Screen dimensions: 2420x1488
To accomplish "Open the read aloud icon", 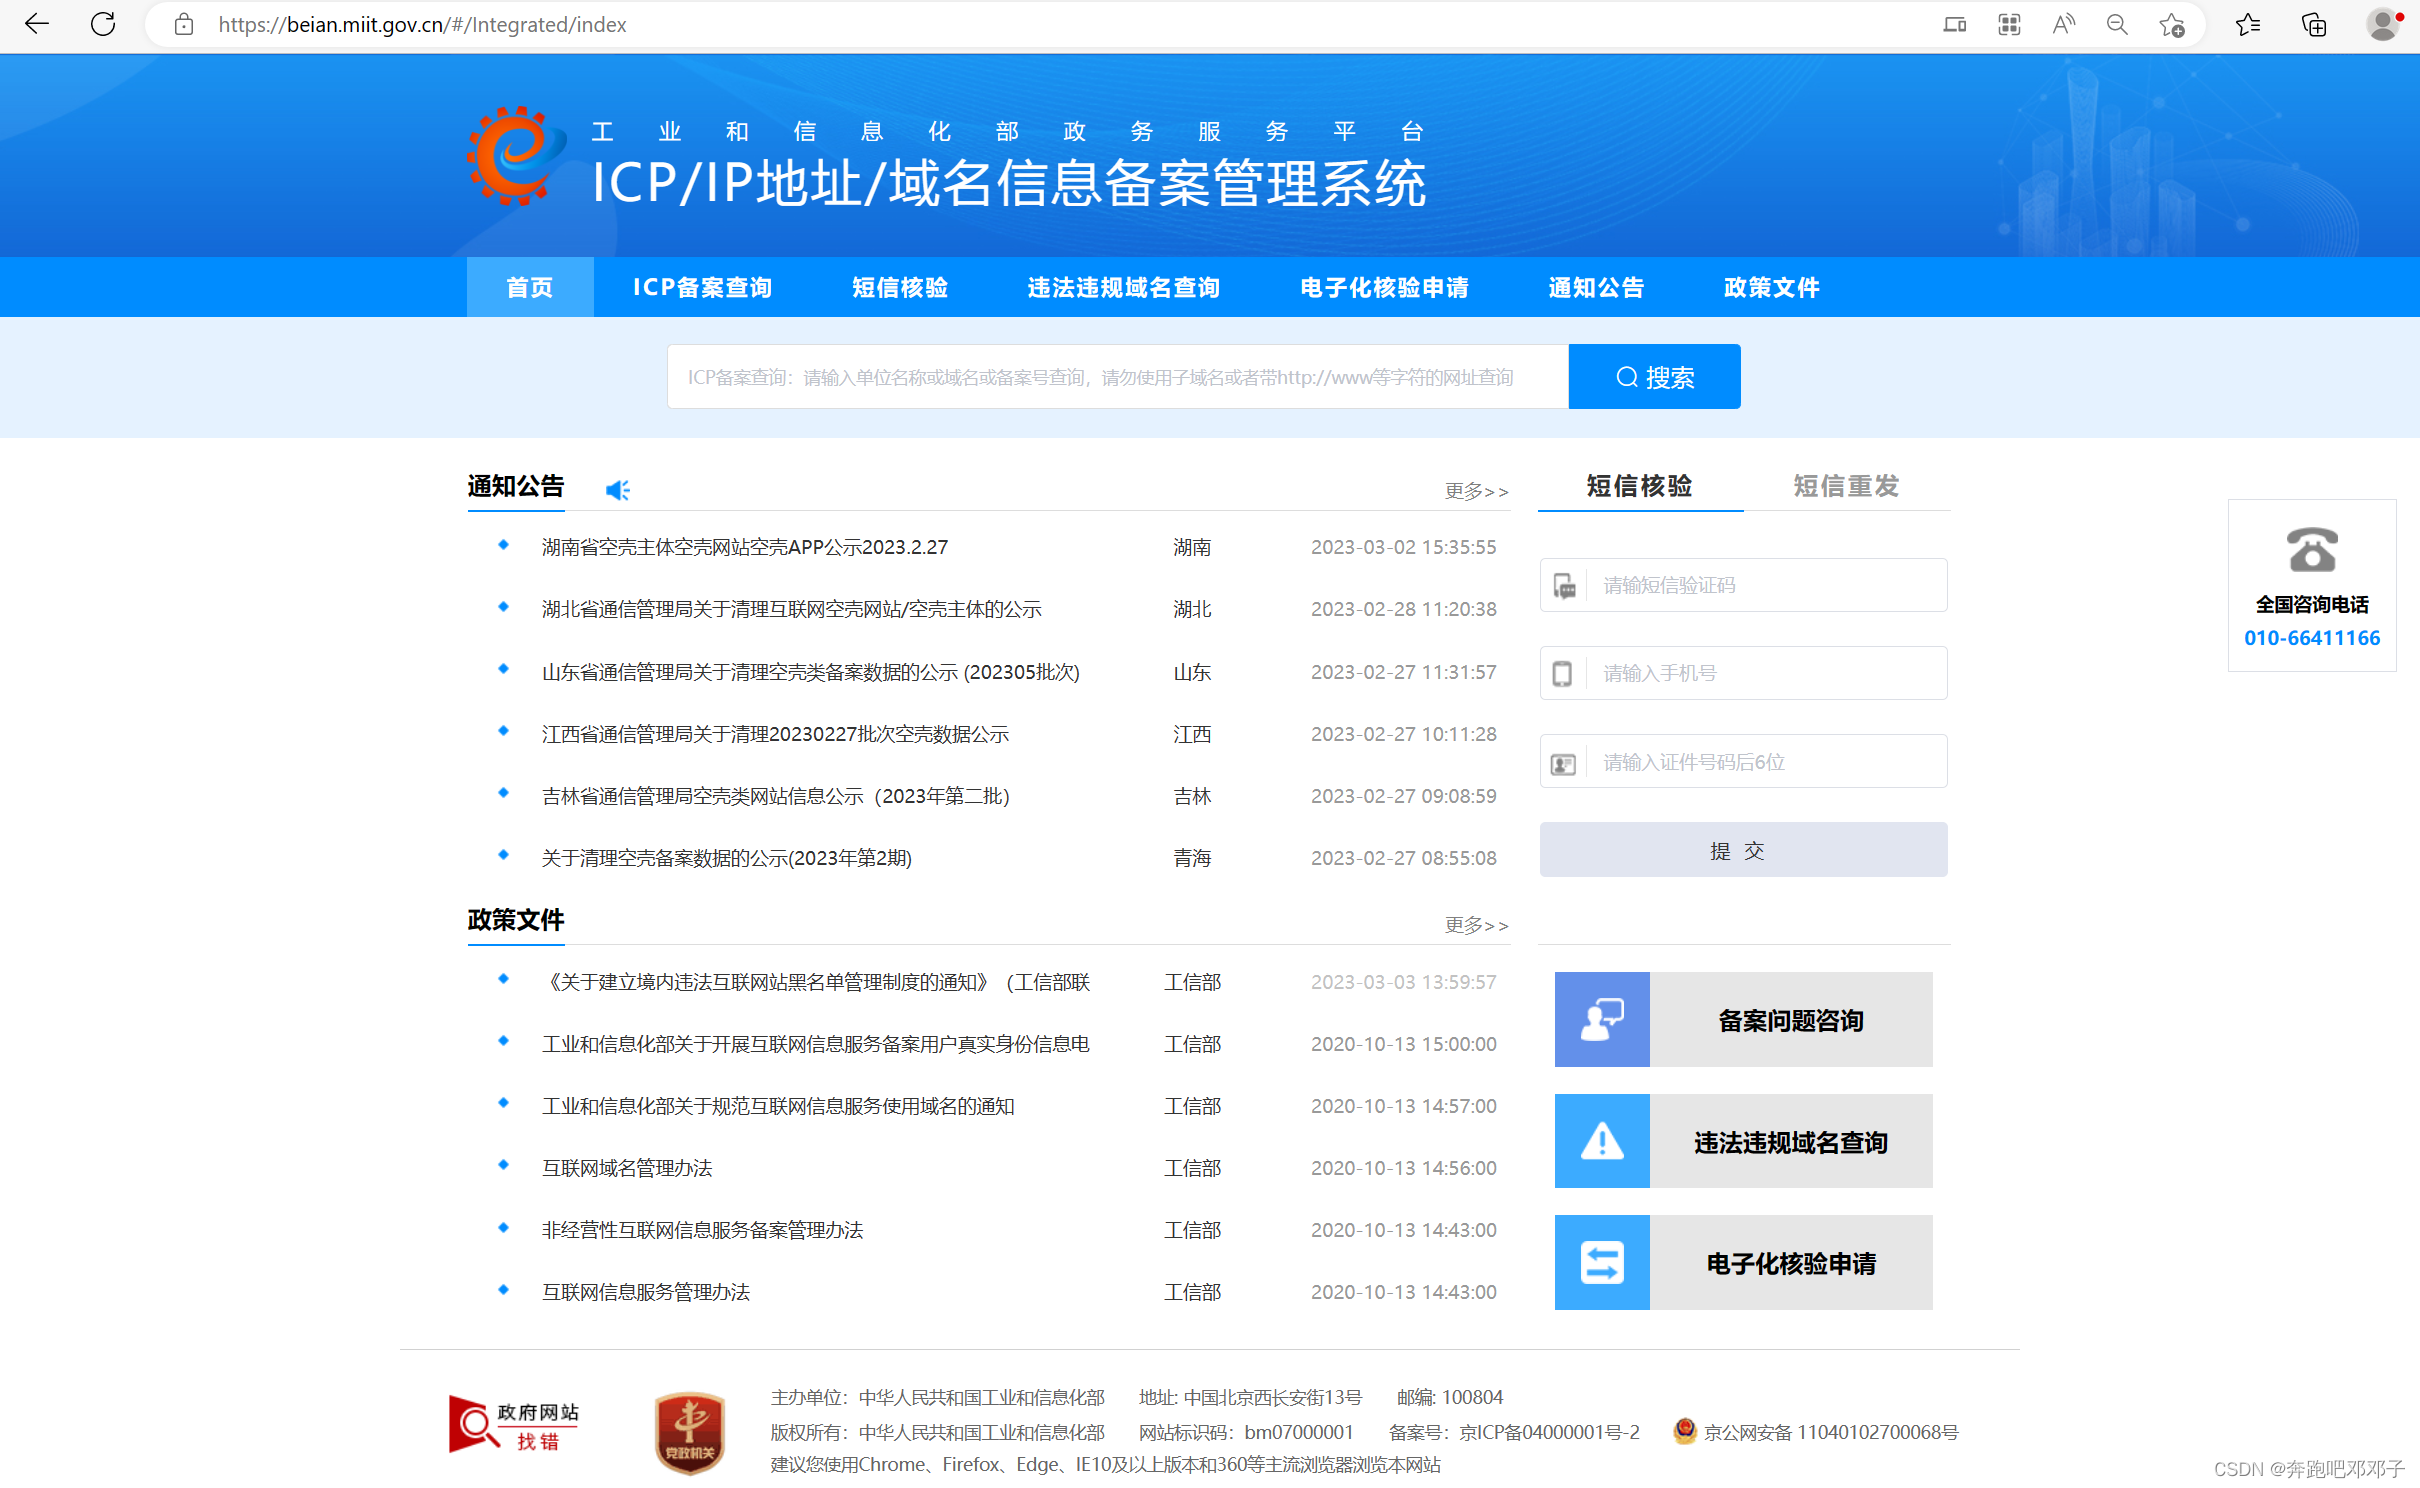I will pos(2063,24).
